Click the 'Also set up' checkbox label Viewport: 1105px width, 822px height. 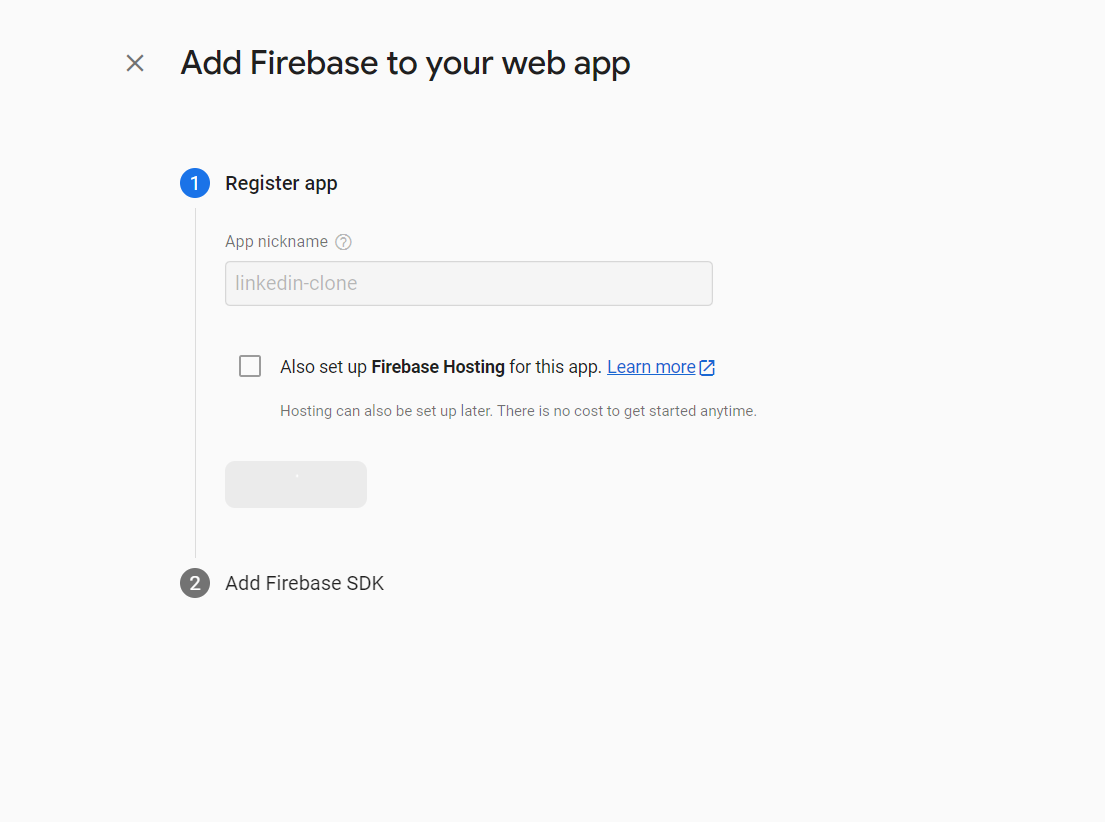[440, 367]
